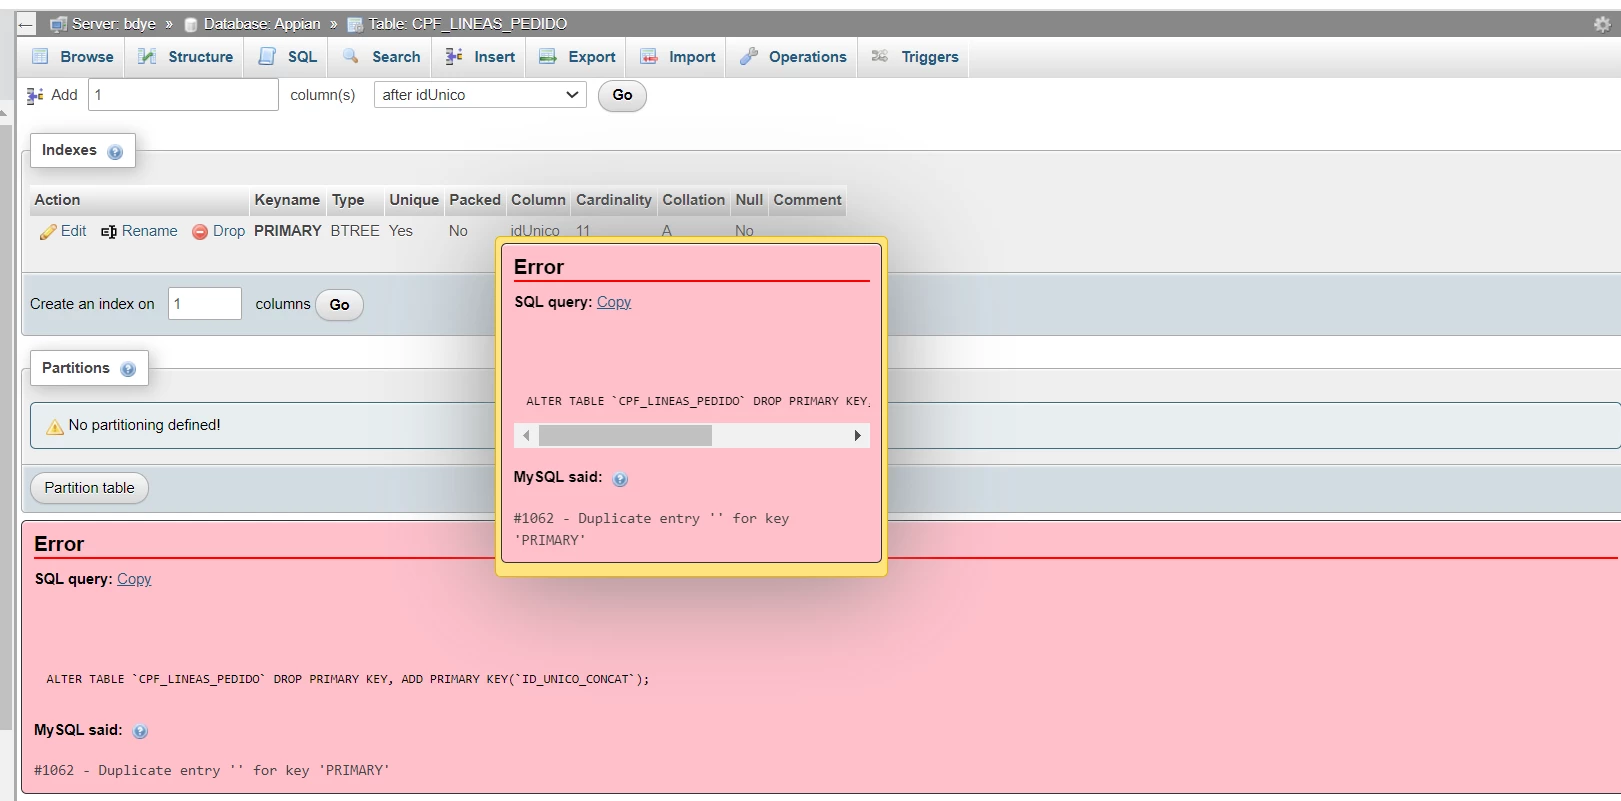
Task: Click the popup scrollbar left arrow
Action: pyautogui.click(x=526, y=436)
